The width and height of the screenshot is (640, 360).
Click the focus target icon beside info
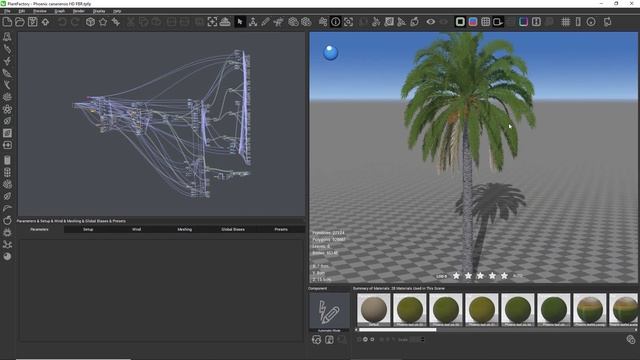[x=348, y=22]
